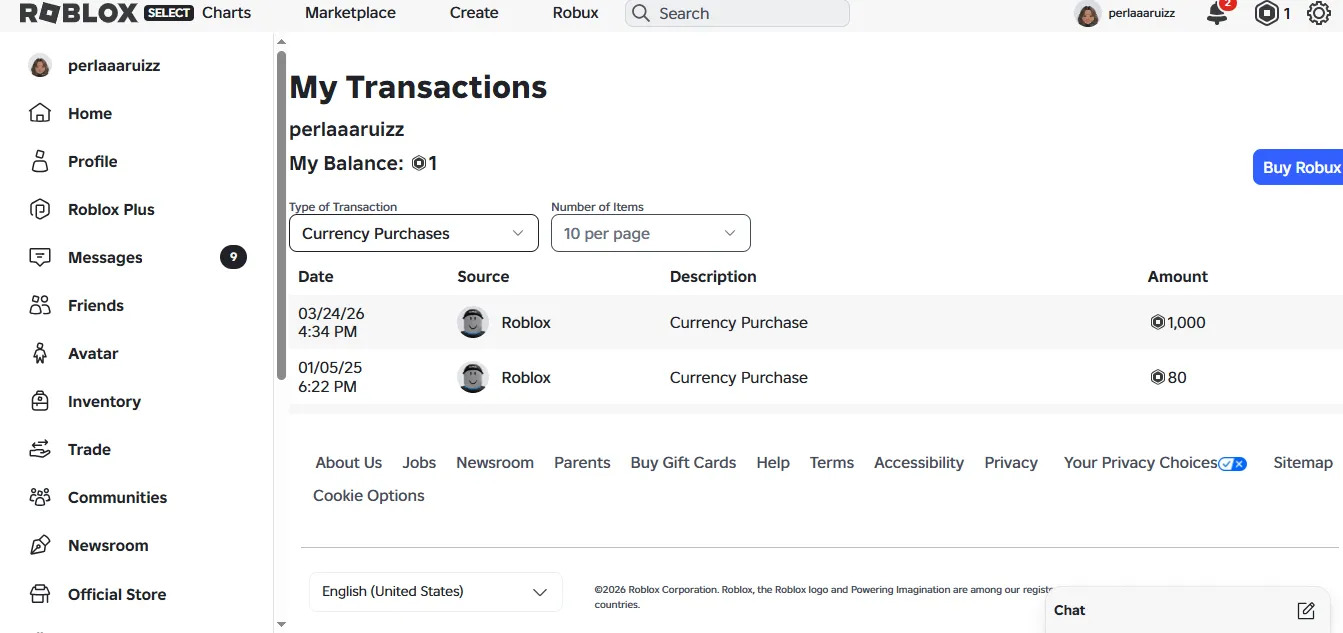Open perlaaaruizz account in the top bar
Screen dimensions: 1343x633
pyautogui.click(x=1125, y=13)
